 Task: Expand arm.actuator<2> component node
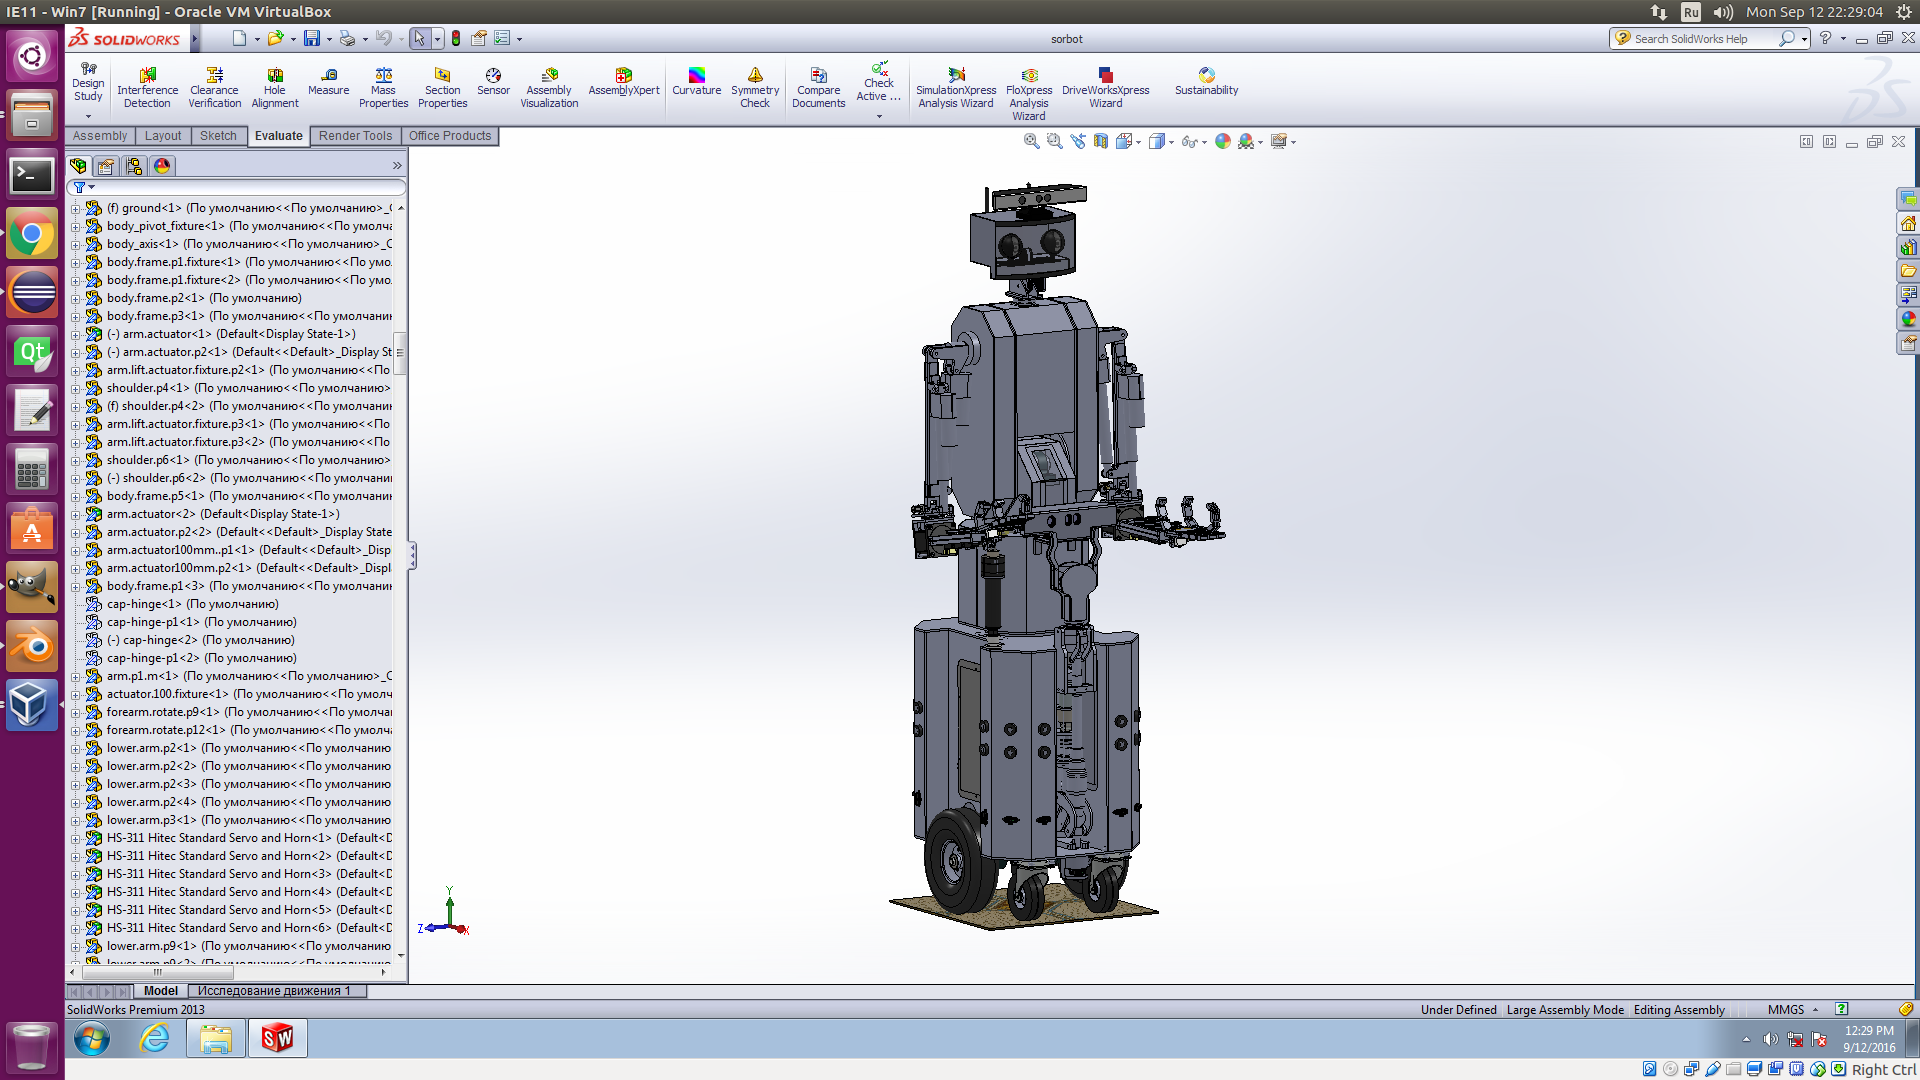coord(75,514)
